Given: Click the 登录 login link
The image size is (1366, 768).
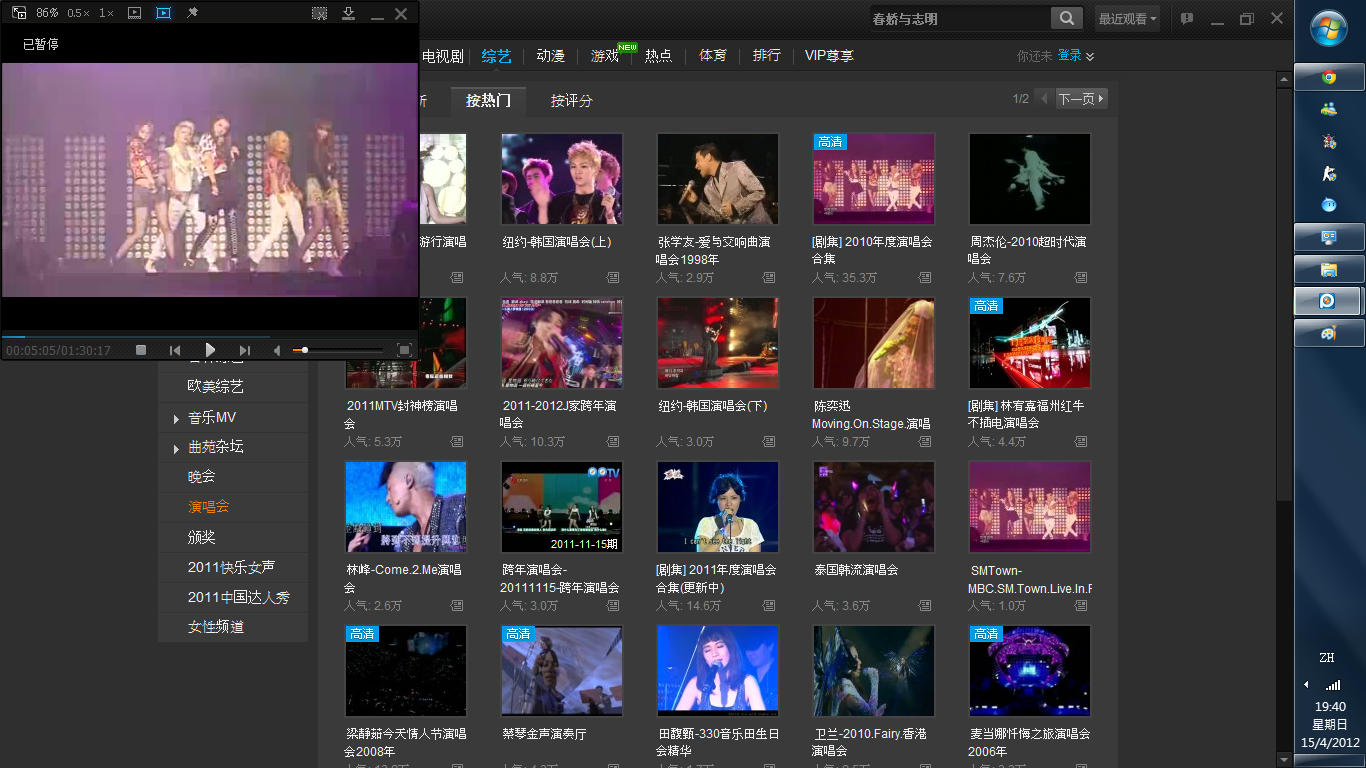Looking at the screenshot, I should 1070,56.
